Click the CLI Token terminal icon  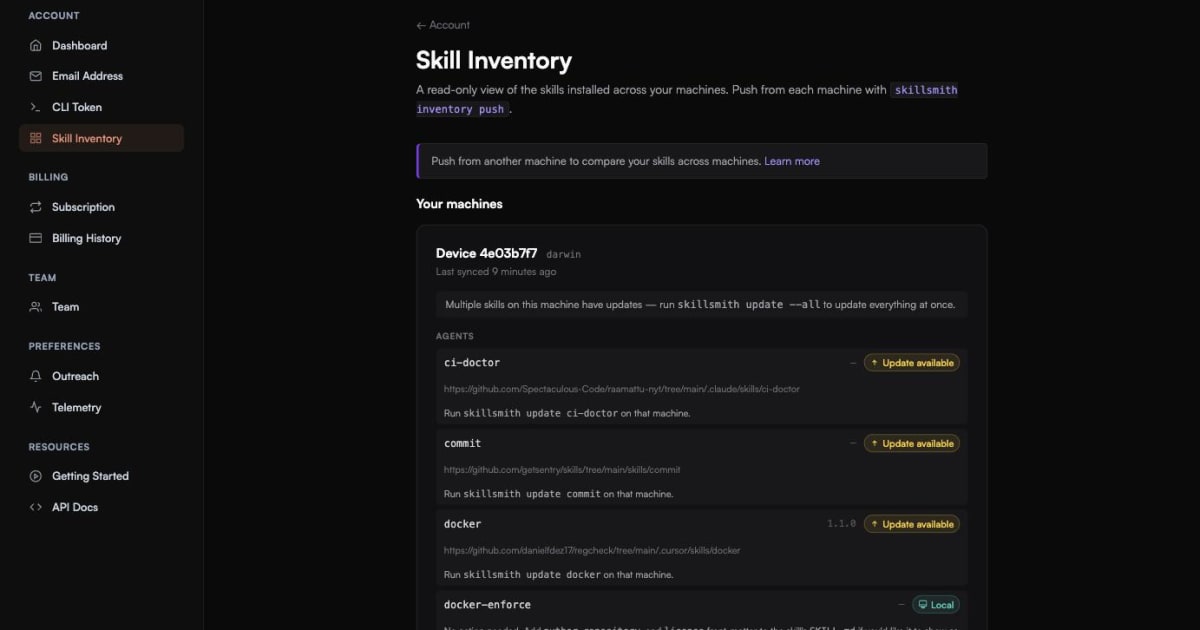36,107
